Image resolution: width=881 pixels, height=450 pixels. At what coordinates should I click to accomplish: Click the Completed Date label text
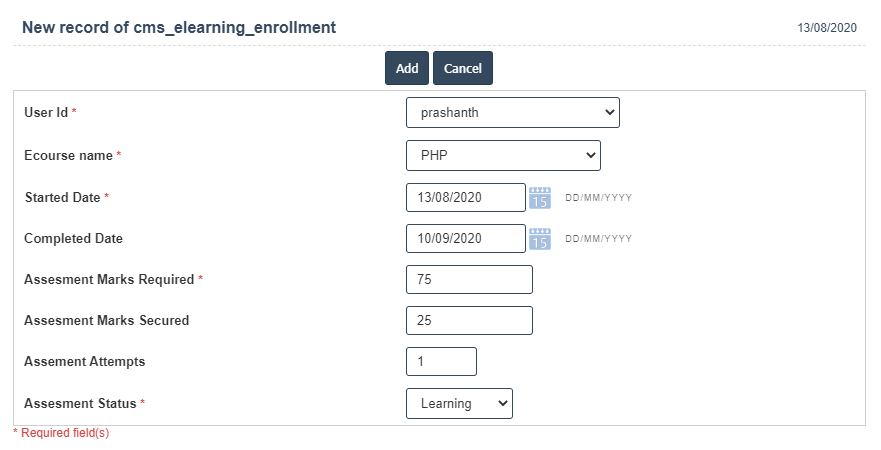click(x=73, y=239)
